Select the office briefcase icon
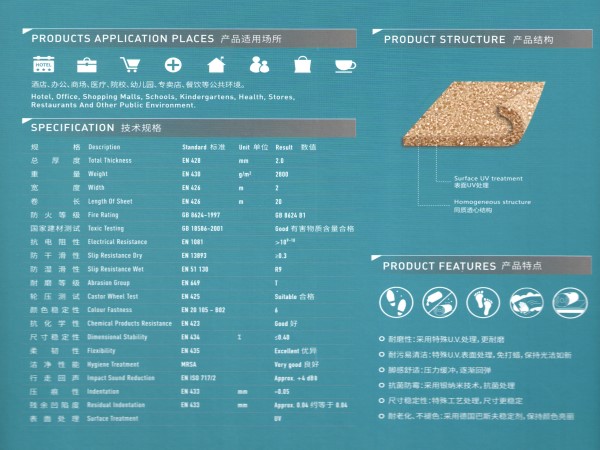The width and height of the screenshot is (600, 450). (x=87, y=66)
